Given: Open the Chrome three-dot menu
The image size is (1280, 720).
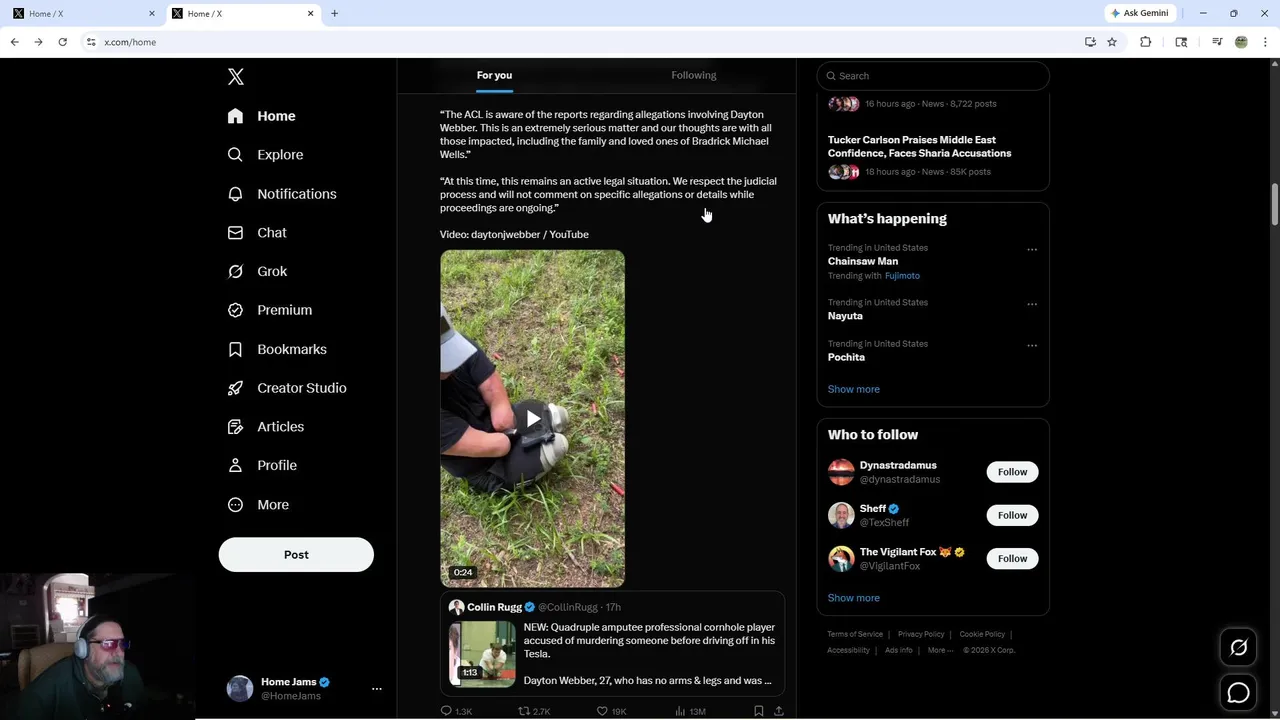Looking at the screenshot, I should pyautogui.click(x=1266, y=42).
